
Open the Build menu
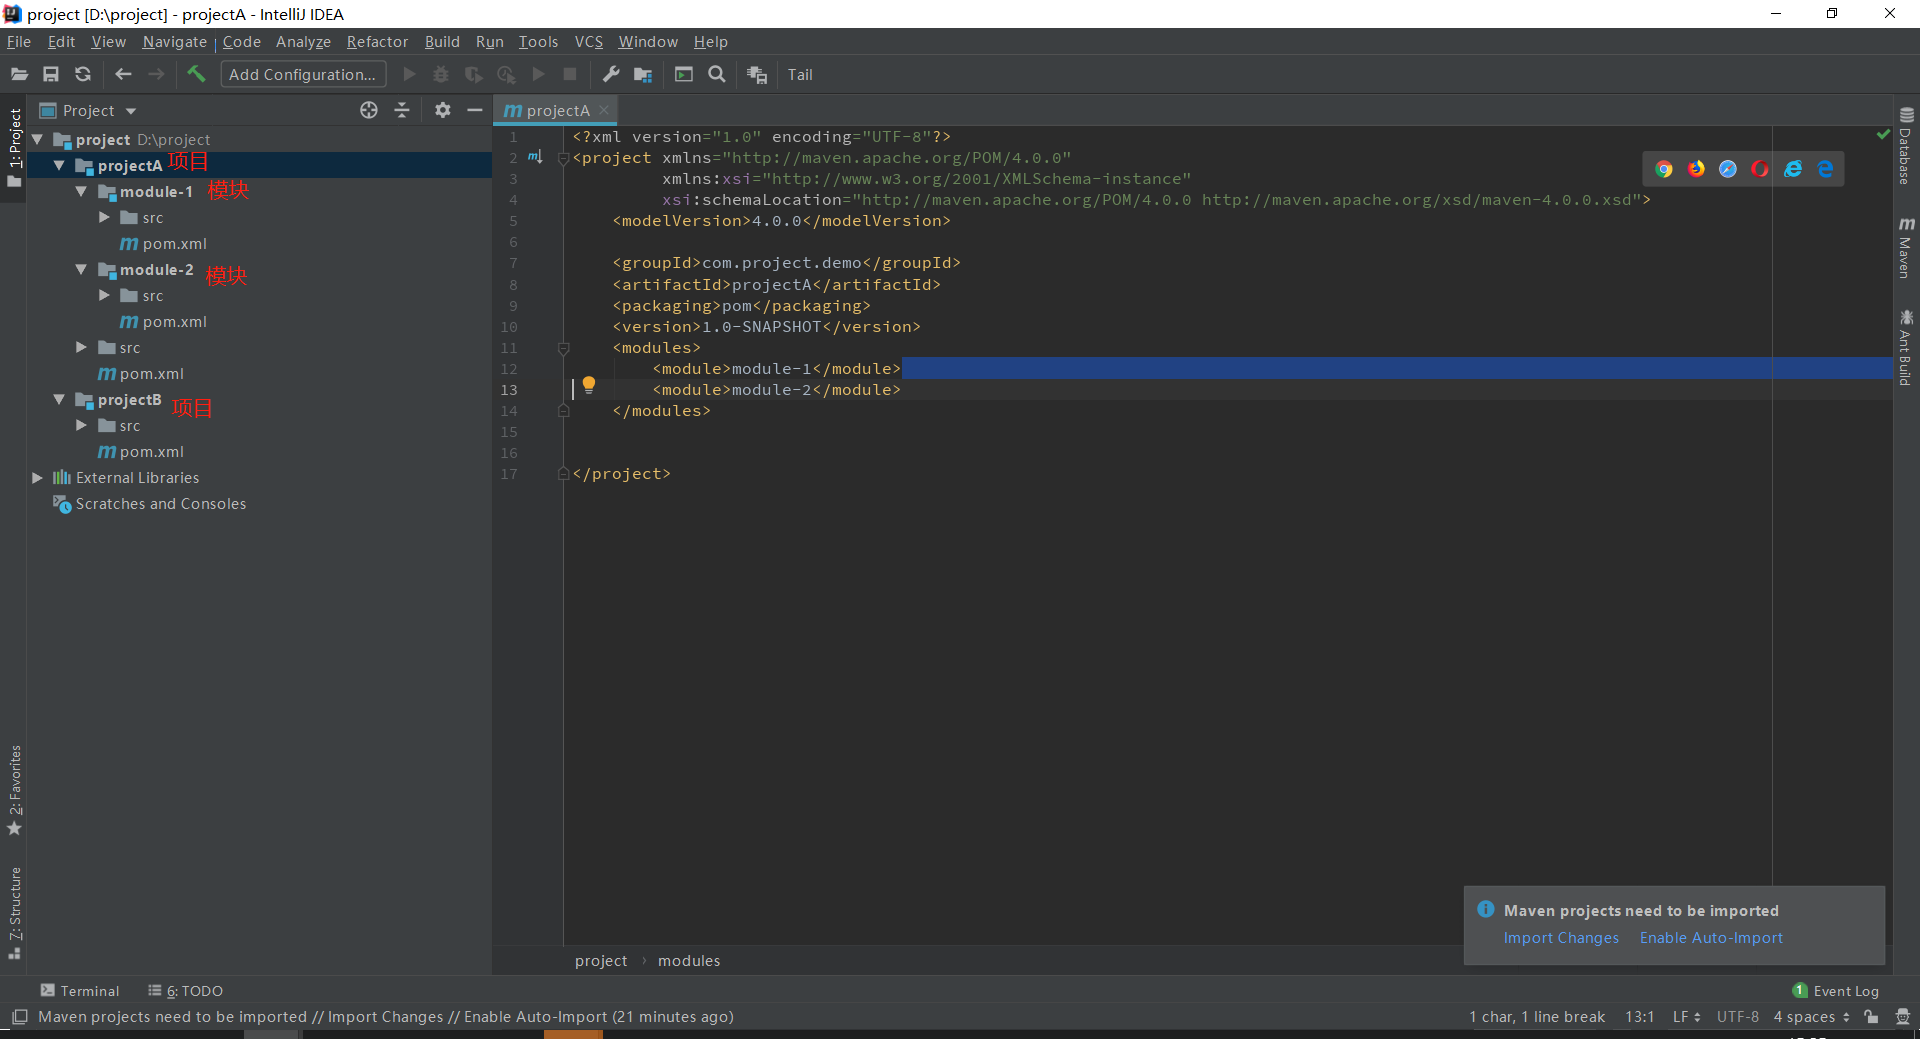442,42
